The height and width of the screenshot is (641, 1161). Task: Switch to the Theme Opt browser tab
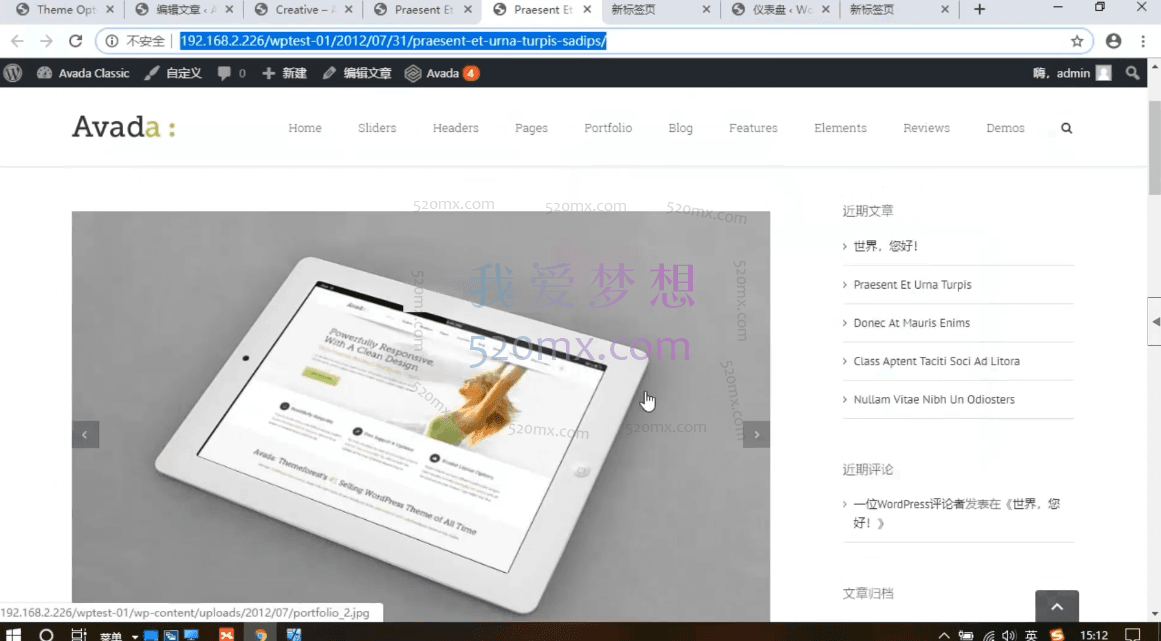click(x=60, y=10)
